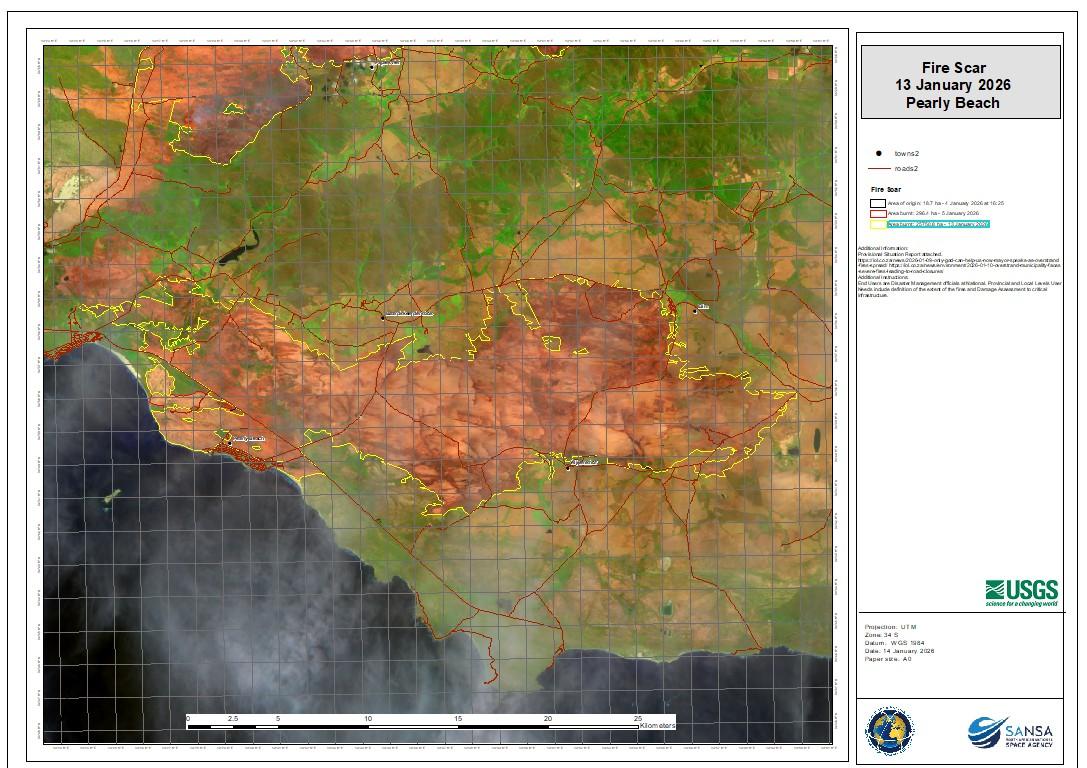The image size is (1087, 768).
Task: Click the round globe emblem logo
Action: click(x=888, y=730)
